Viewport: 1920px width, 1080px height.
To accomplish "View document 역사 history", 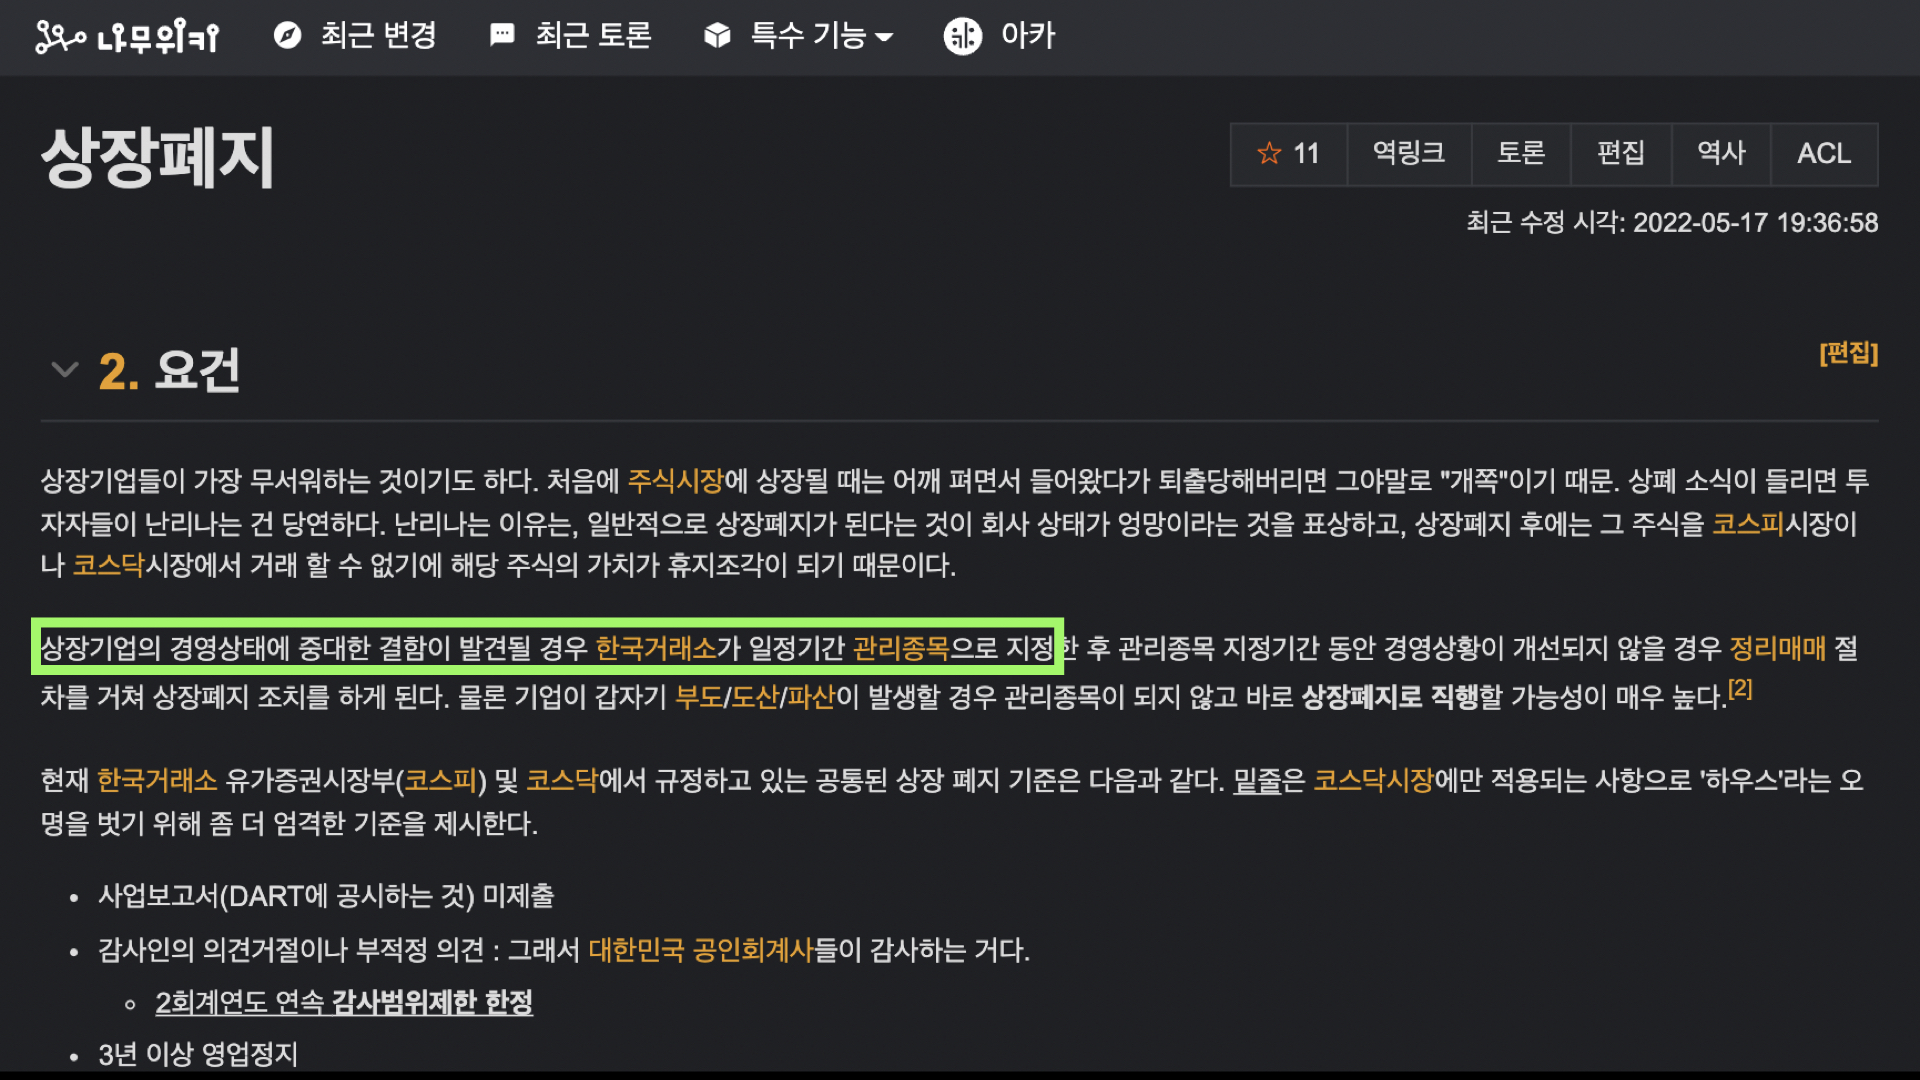I will (1720, 153).
